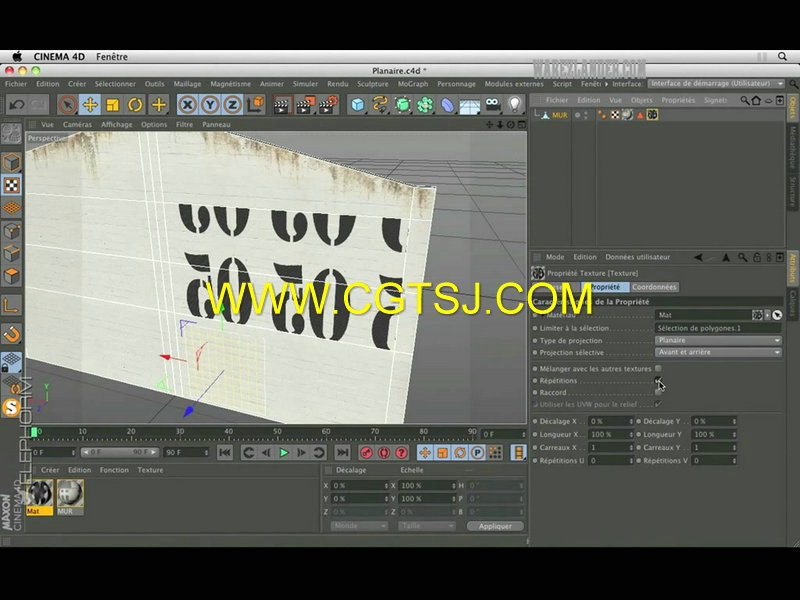Image resolution: width=800 pixels, height=600 pixels.
Task: Switch the coordinate system icon
Action: (x=255, y=105)
